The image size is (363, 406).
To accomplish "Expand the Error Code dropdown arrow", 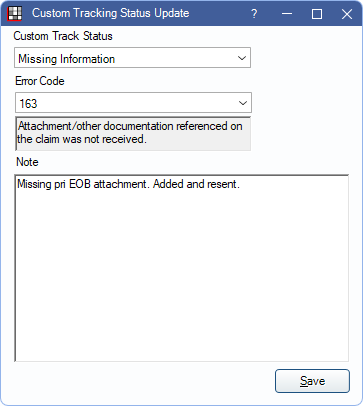I will pyautogui.click(x=243, y=103).
